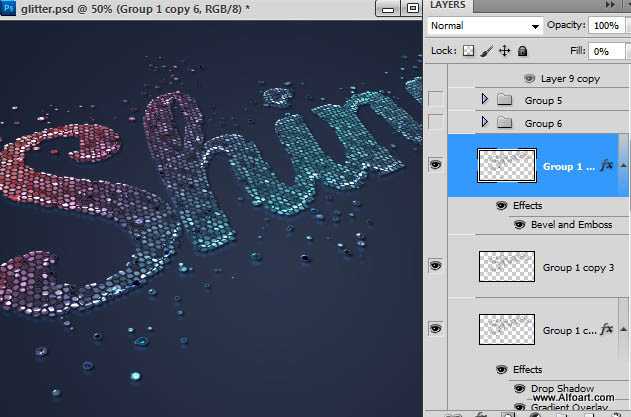Click the Group 5 folder icon

pos(505,100)
